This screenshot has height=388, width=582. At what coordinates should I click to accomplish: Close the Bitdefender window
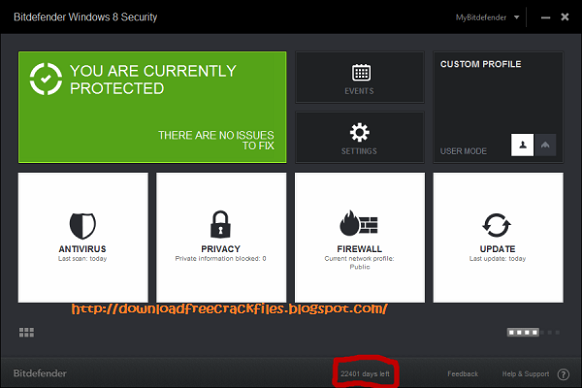(x=565, y=17)
